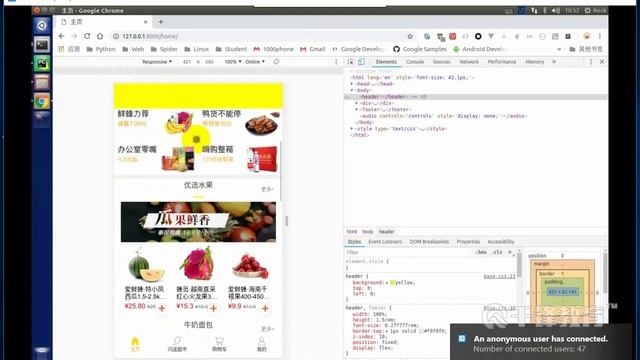The image size is (640, 360).
Task: Open the DOM Breakpoints pane tab
Action: [x=429, y=242]
